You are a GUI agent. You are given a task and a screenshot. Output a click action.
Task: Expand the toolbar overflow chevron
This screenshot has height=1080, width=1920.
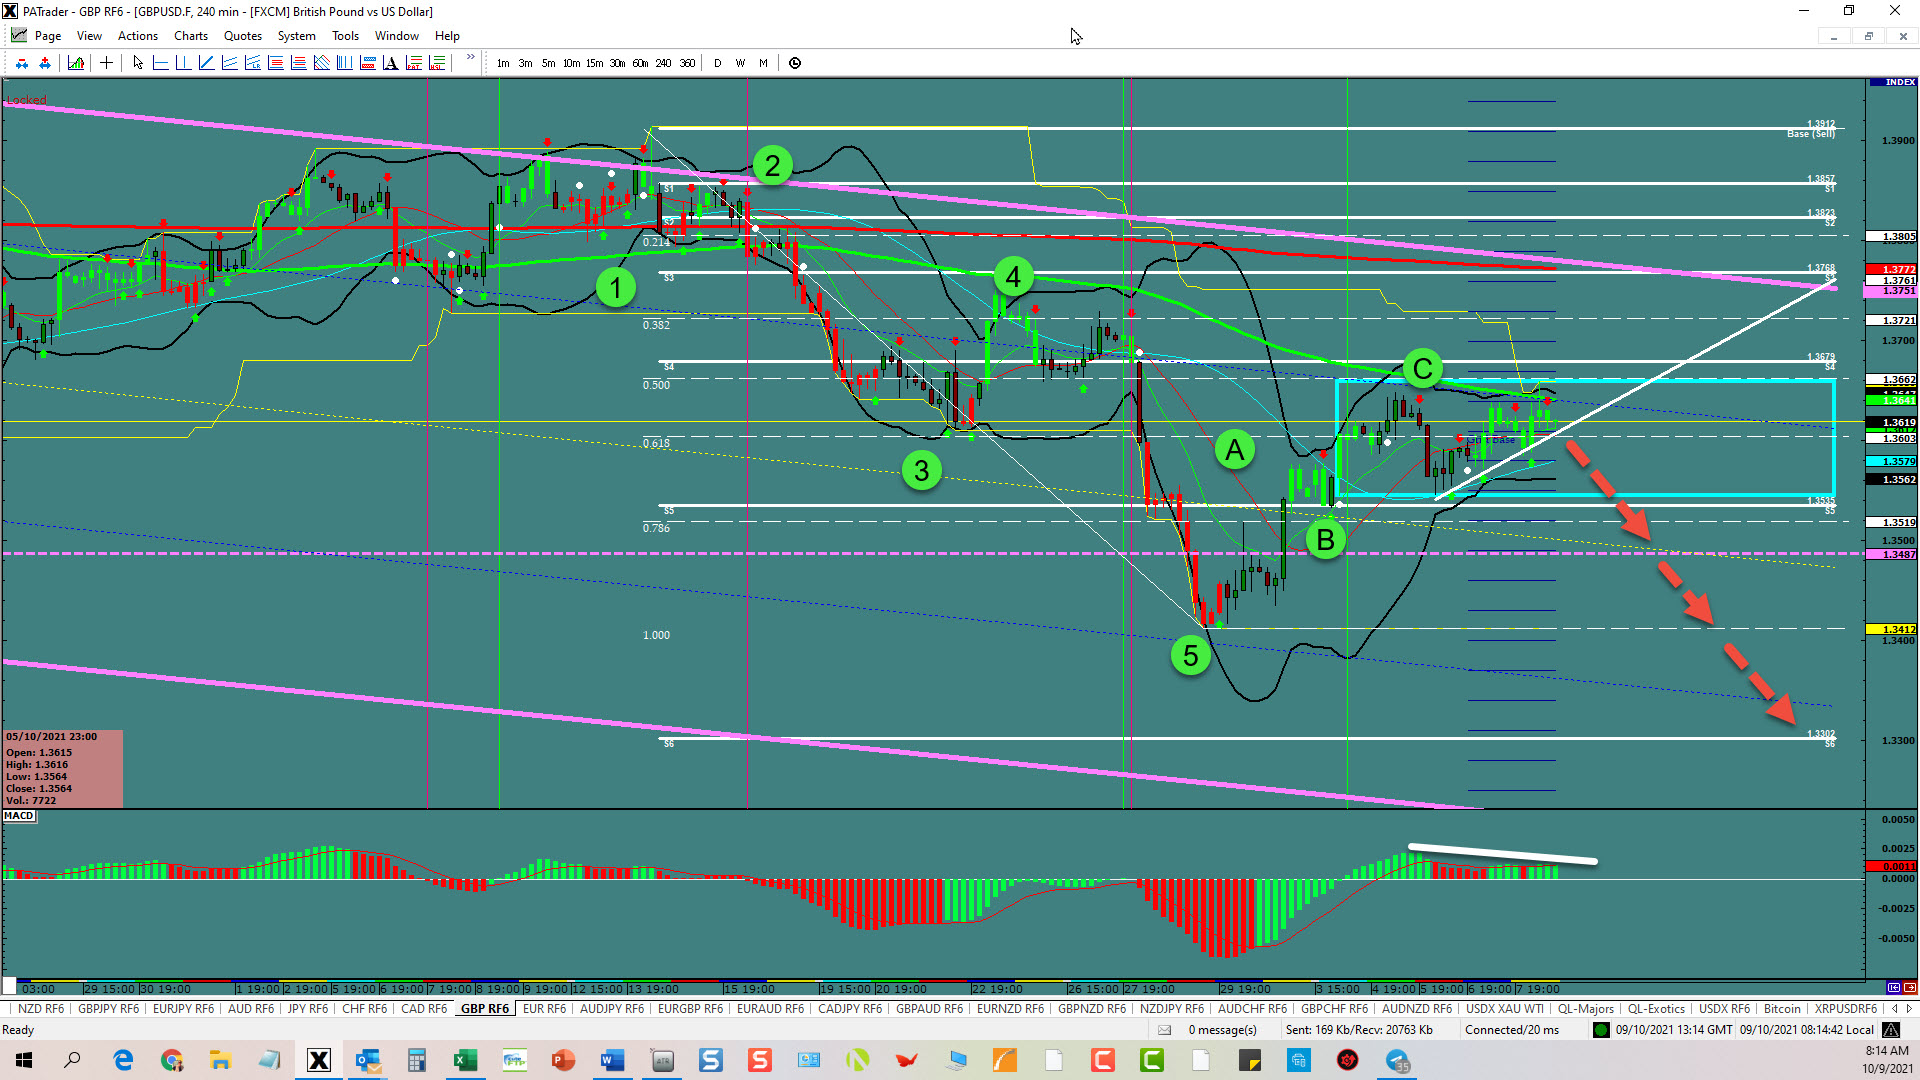pos(470,58)
